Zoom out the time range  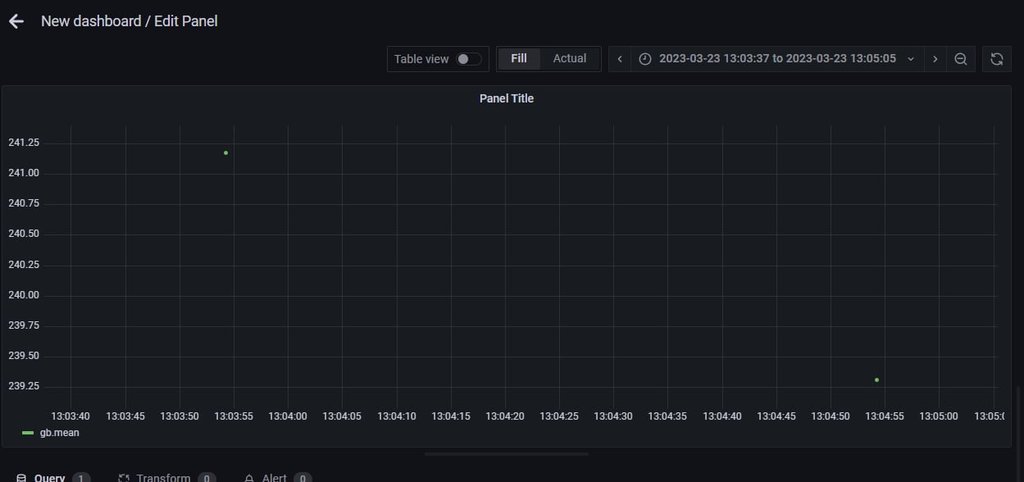click(x=960, y=59)
